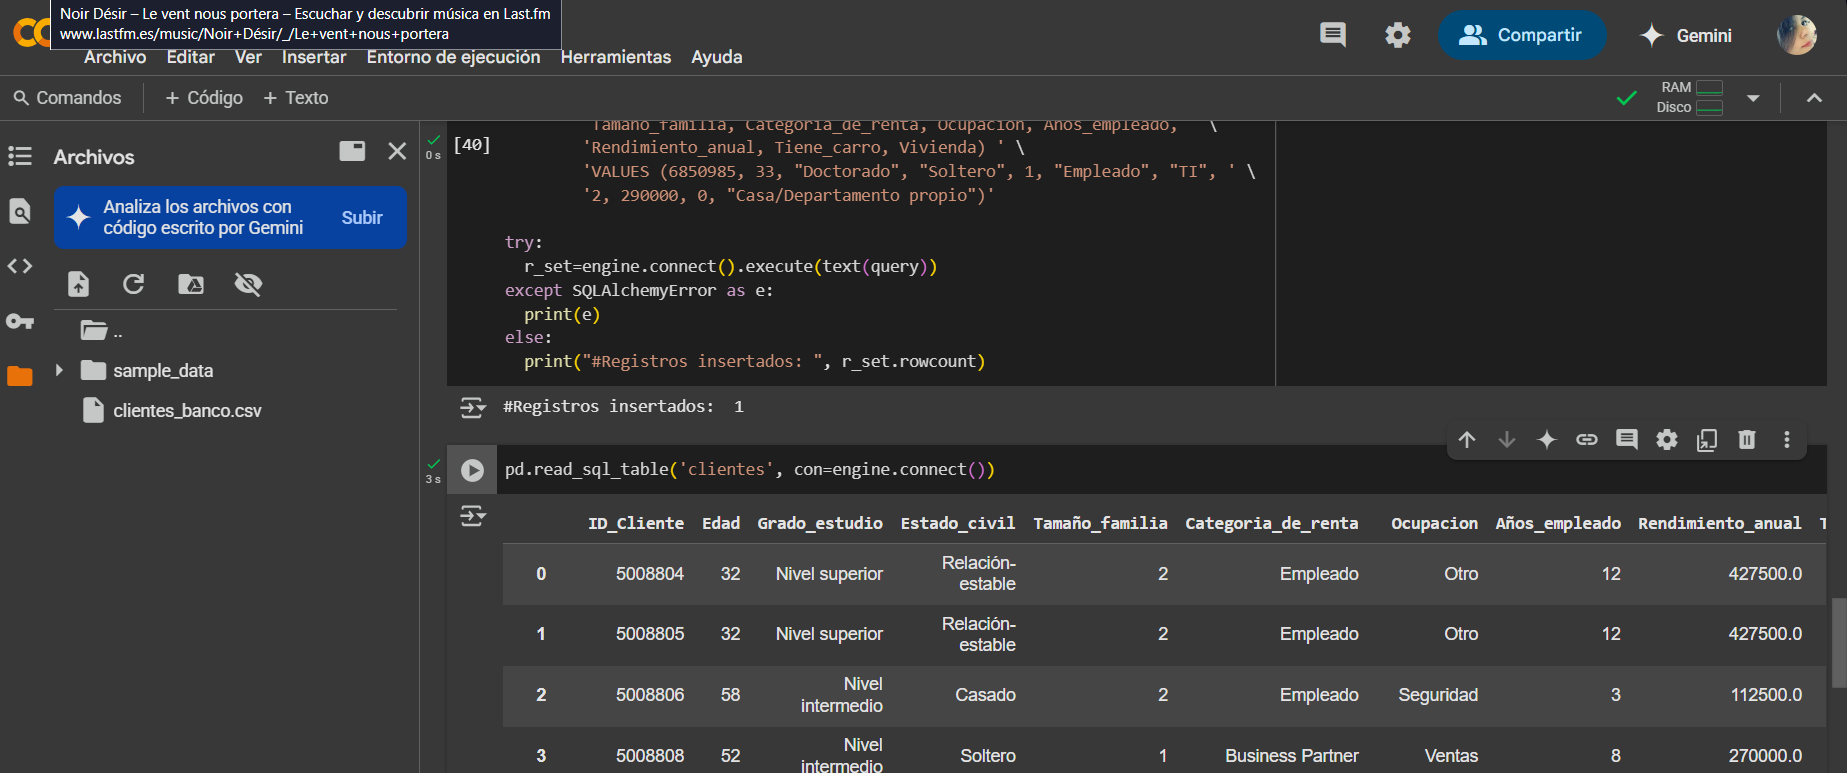Open the Entorno de ejecución menu
Viewport: 1847px width, 773px height.
tap(453, 57)
